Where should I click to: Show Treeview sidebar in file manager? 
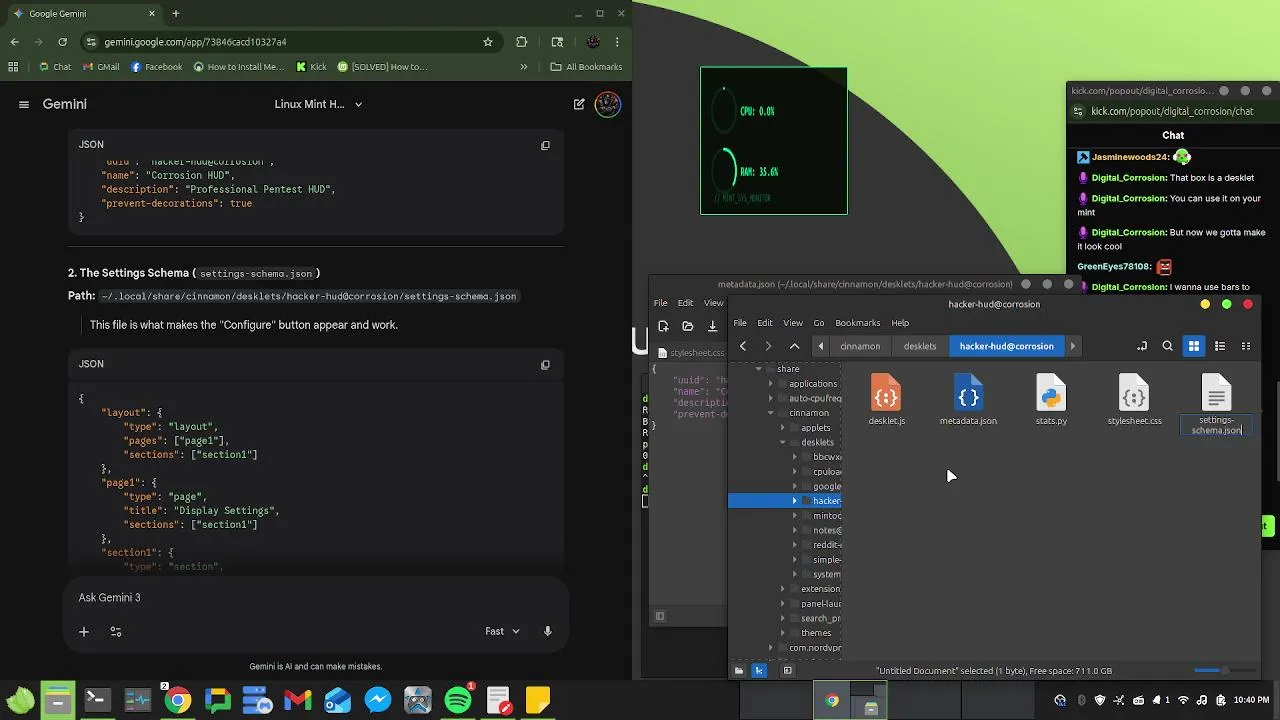(759, 671)
